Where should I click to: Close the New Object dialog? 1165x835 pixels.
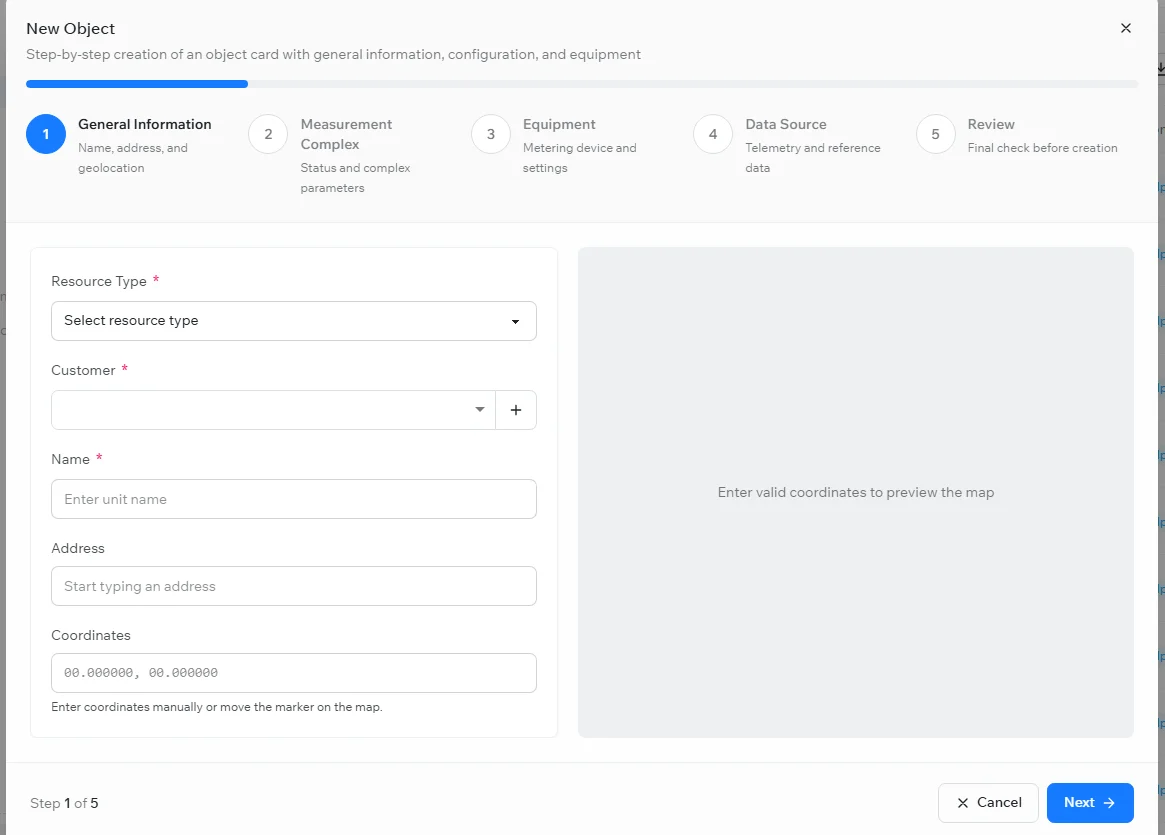(1126, 28)
